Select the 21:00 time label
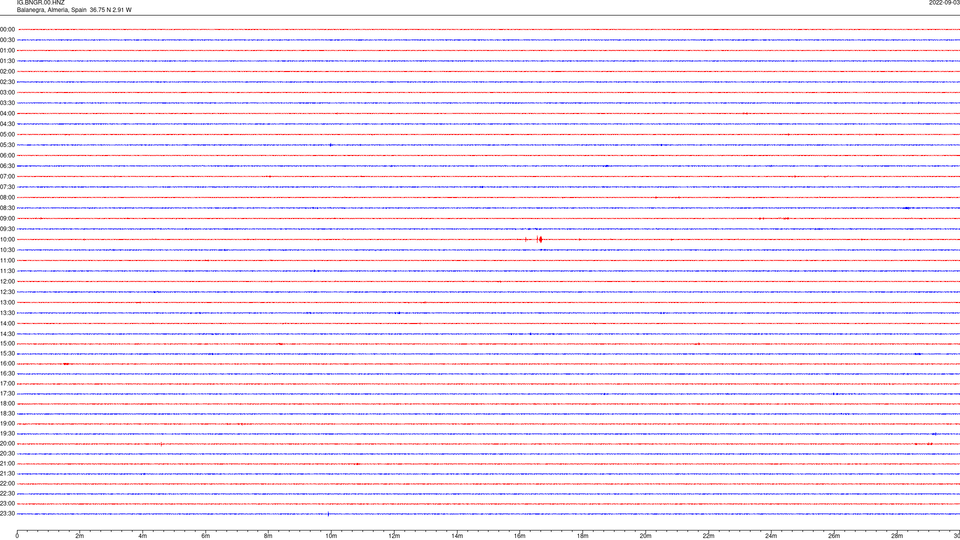 [7, 463]
